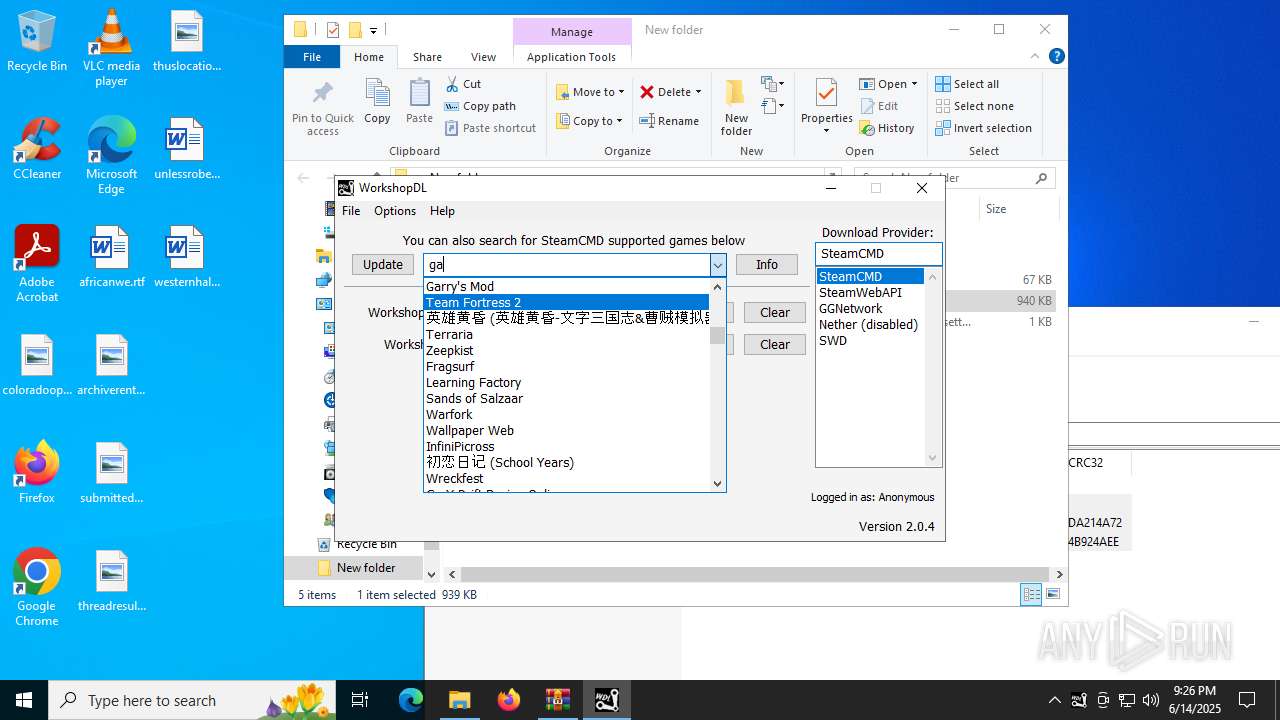Click the lower Clear button
1280x720 pixels.
(775, 345)
